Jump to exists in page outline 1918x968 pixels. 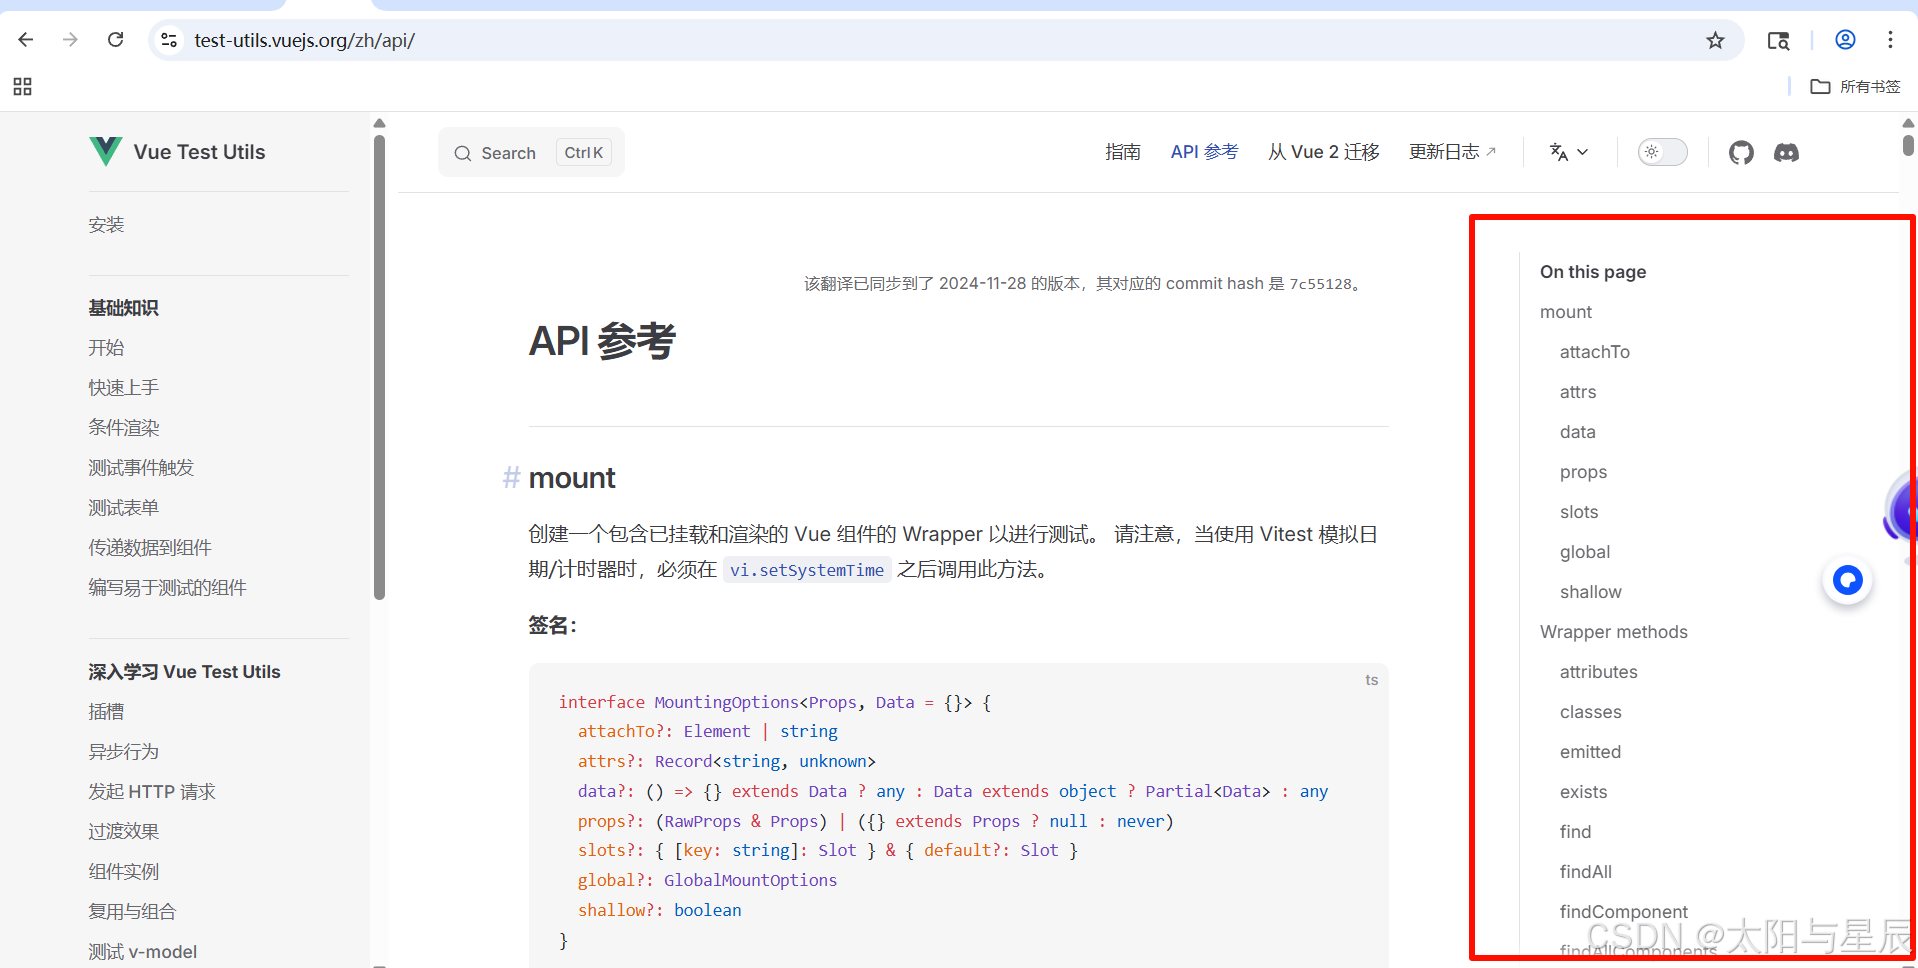click(1584, 792)
